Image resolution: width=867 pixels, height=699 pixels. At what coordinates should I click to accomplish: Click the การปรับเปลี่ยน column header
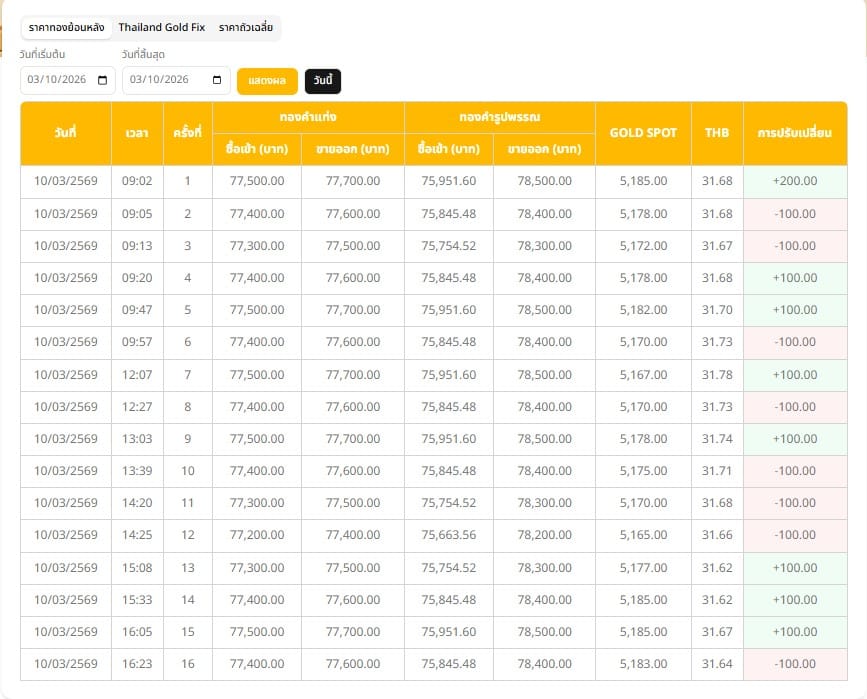pyautogui.click(x=796, y=132)
